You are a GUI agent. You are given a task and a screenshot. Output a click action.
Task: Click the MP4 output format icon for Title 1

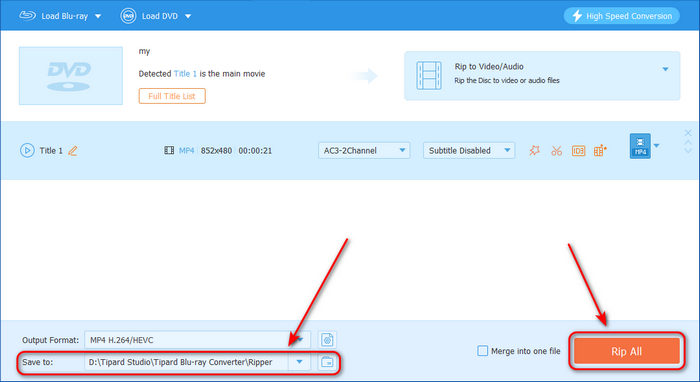point(640,146)
